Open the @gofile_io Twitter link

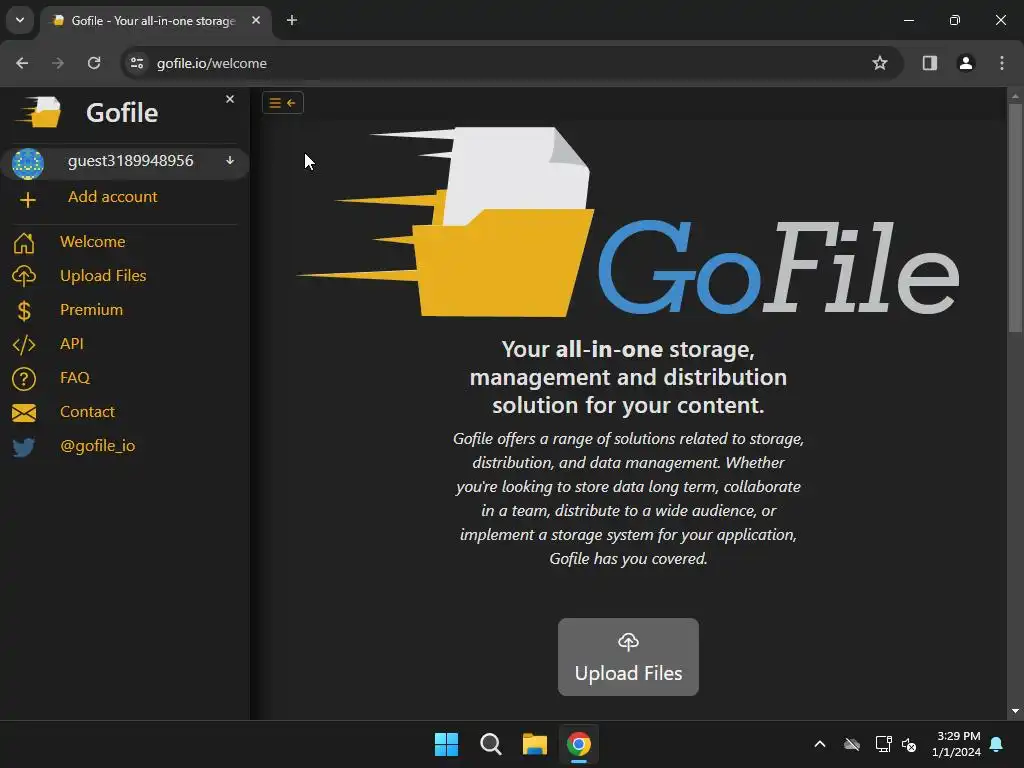(x=98, y=445)
